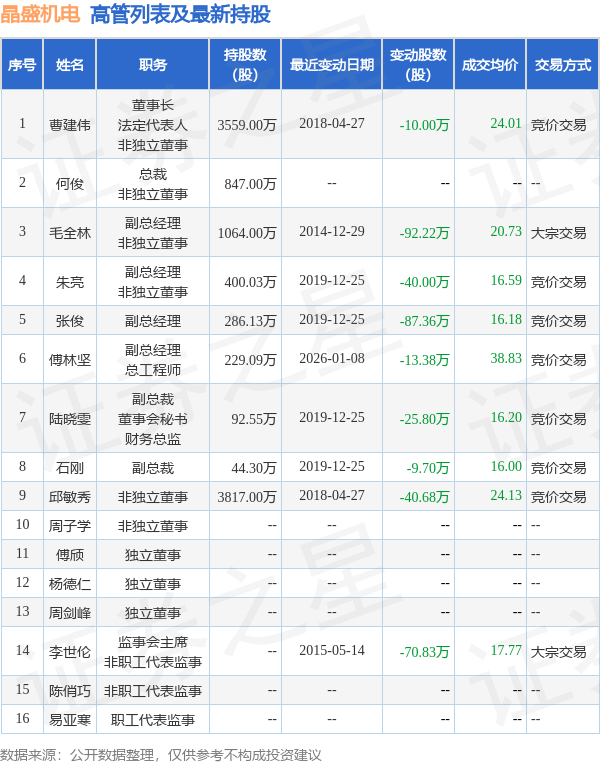Select the name 易亚寒
The height and width of the screenshot is (764, 600).
[x=70, y=720]
